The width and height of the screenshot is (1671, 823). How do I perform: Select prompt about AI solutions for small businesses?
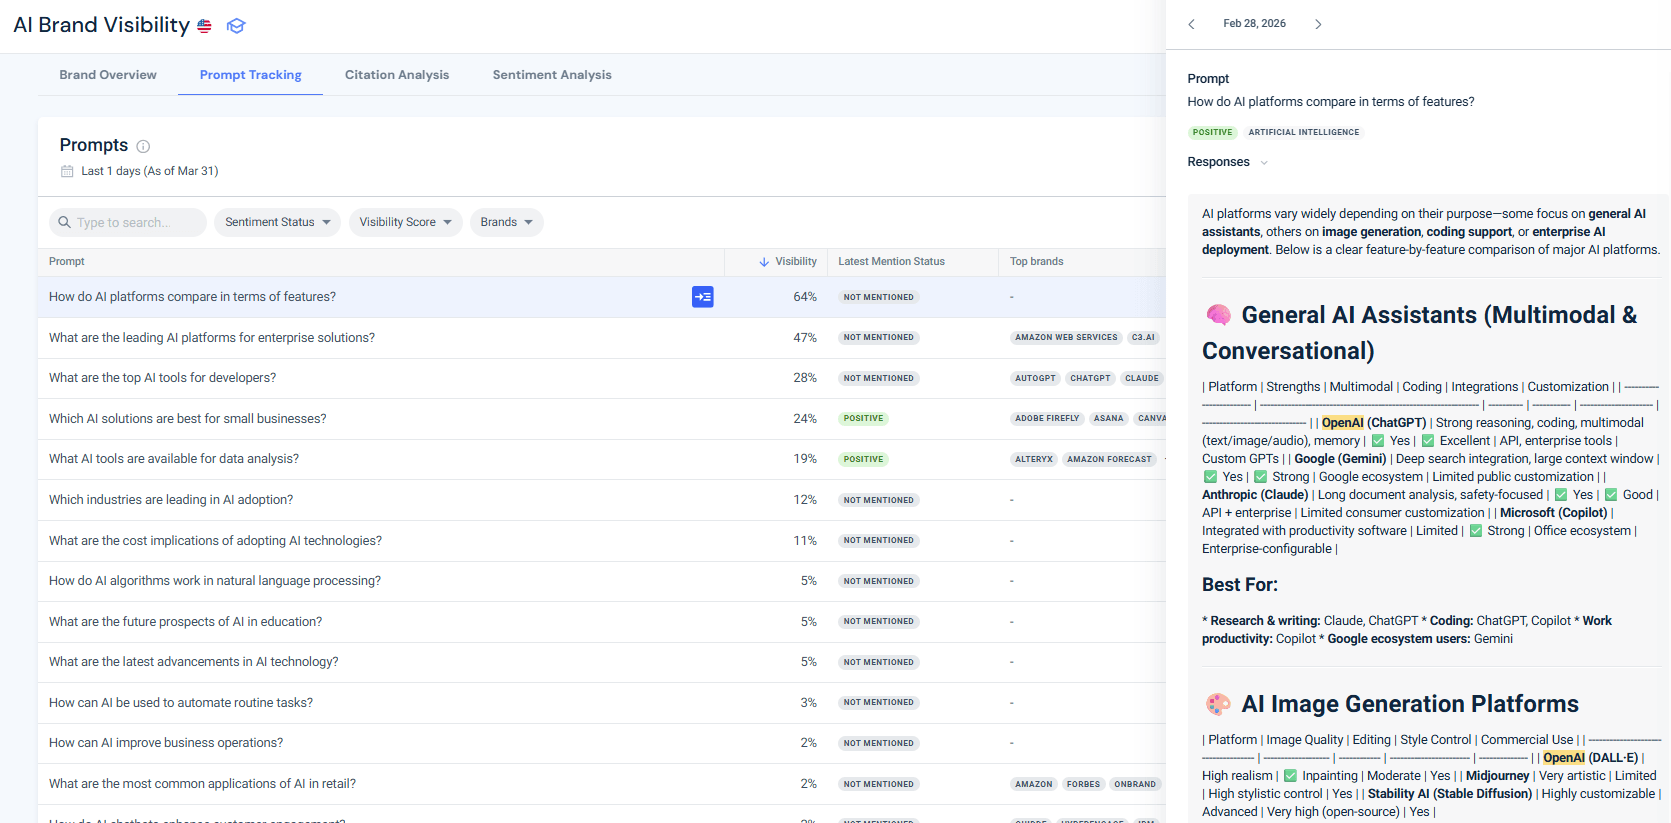click(x=187, y=419)
